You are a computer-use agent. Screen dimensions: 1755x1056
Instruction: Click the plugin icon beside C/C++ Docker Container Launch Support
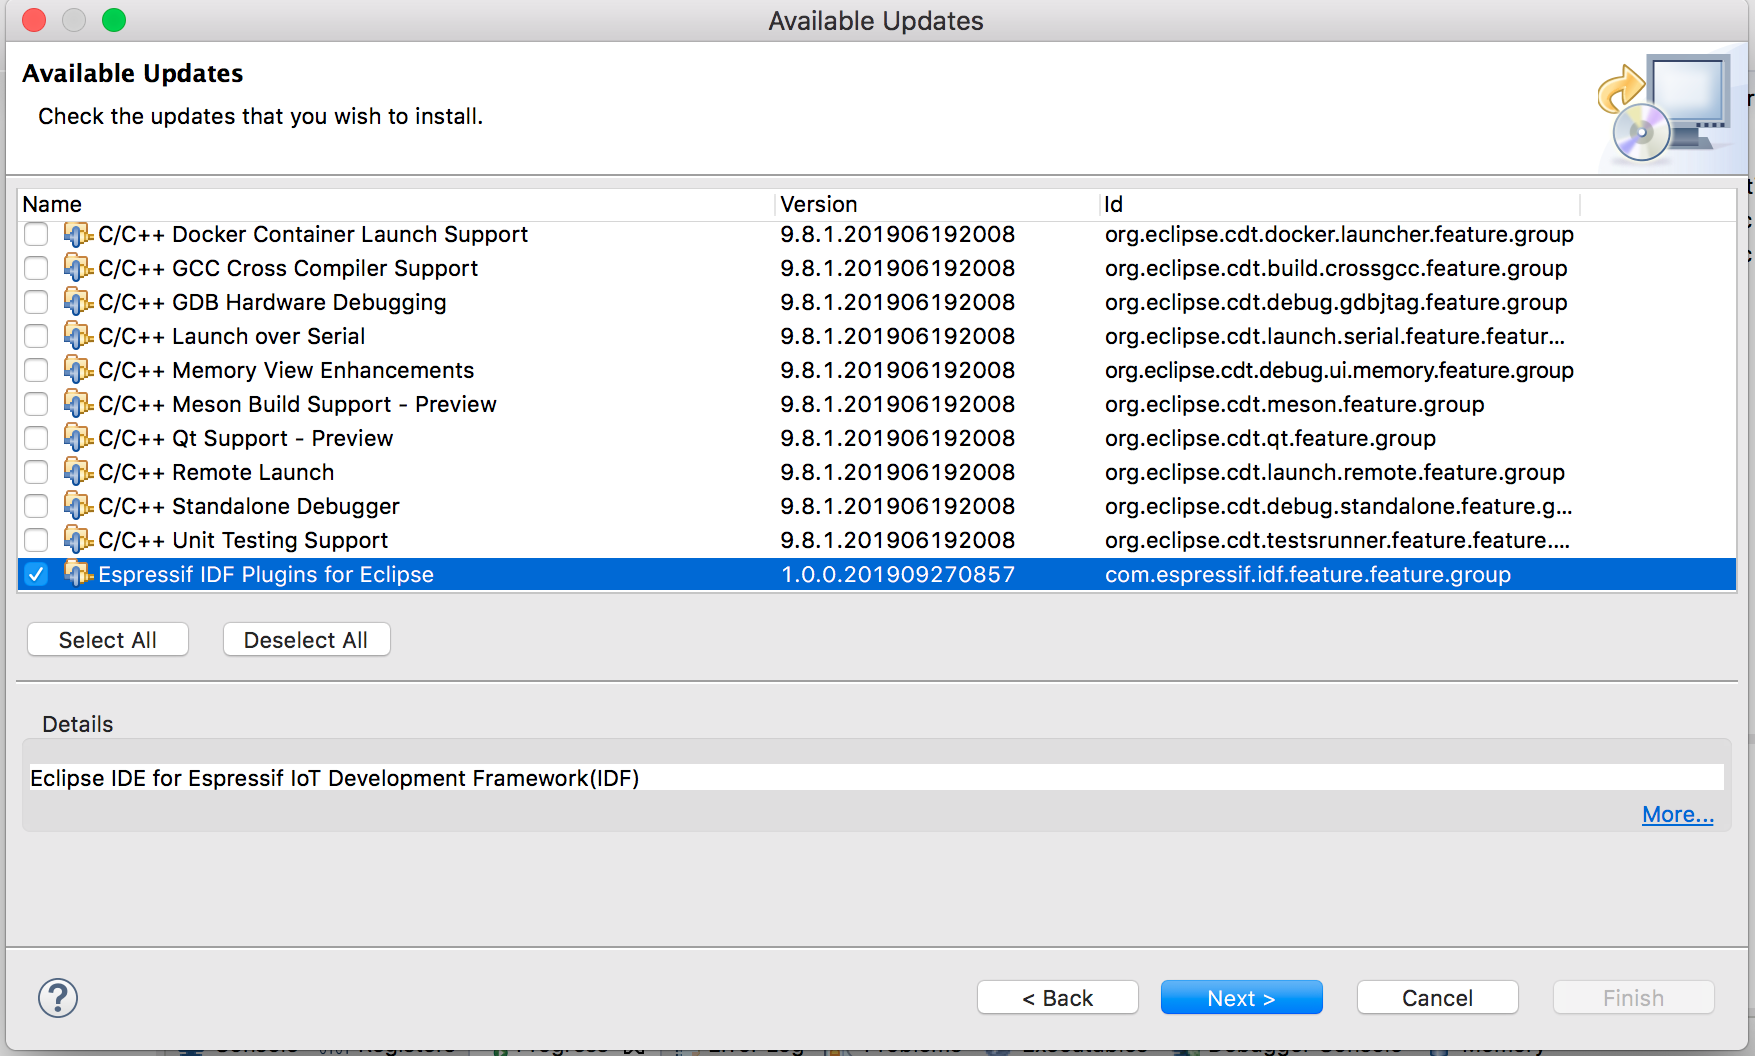tap(77, 234)
